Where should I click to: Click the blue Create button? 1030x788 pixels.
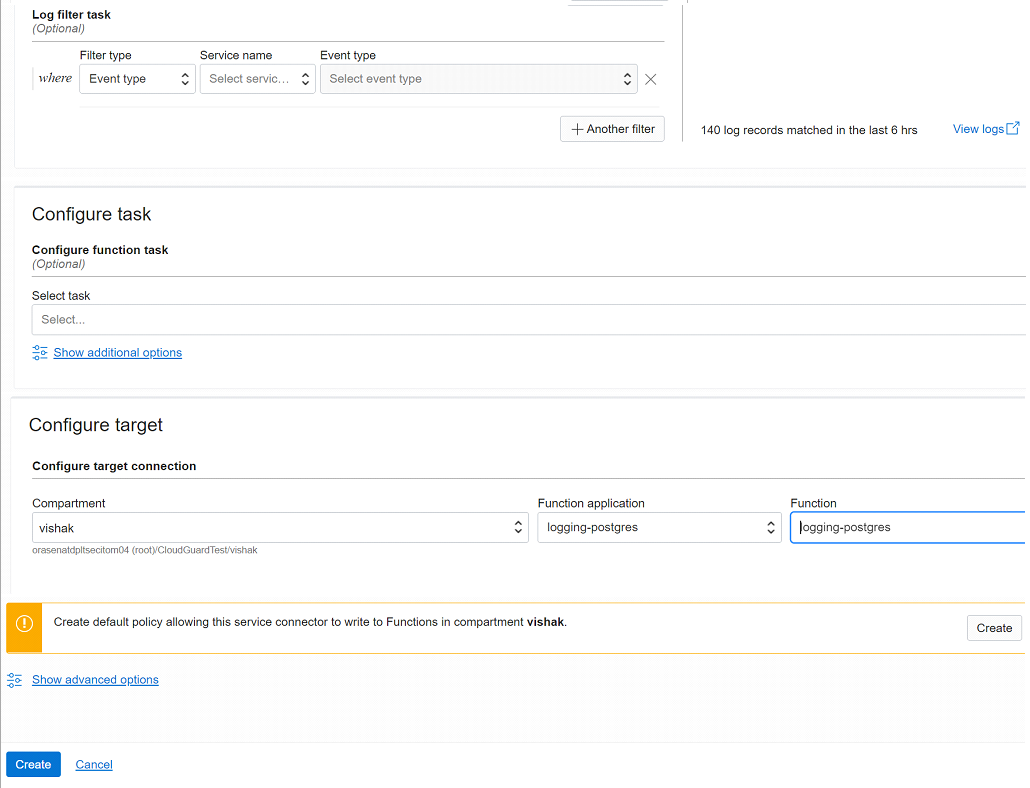33,763
